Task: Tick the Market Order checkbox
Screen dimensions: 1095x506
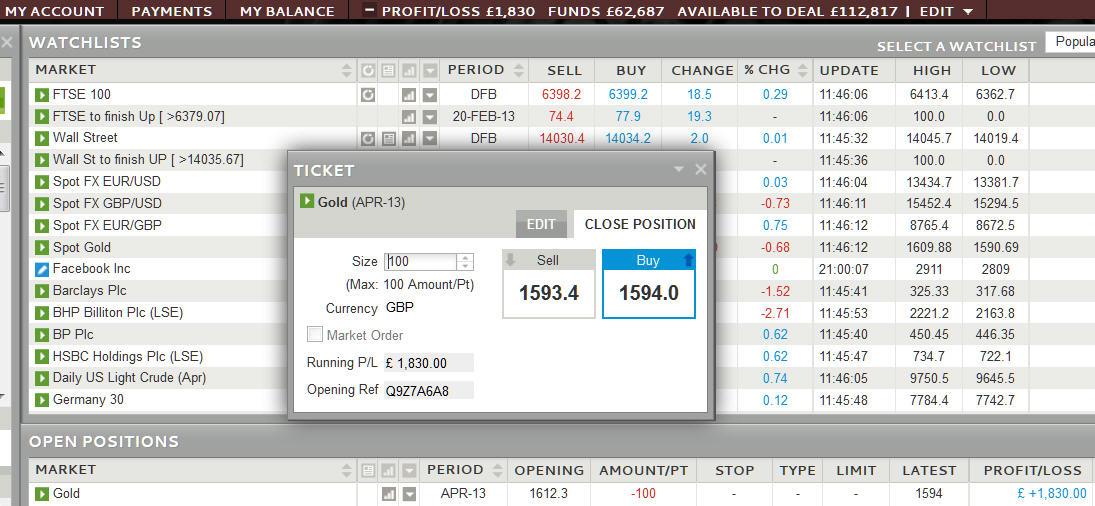Action: pos(315,335)
